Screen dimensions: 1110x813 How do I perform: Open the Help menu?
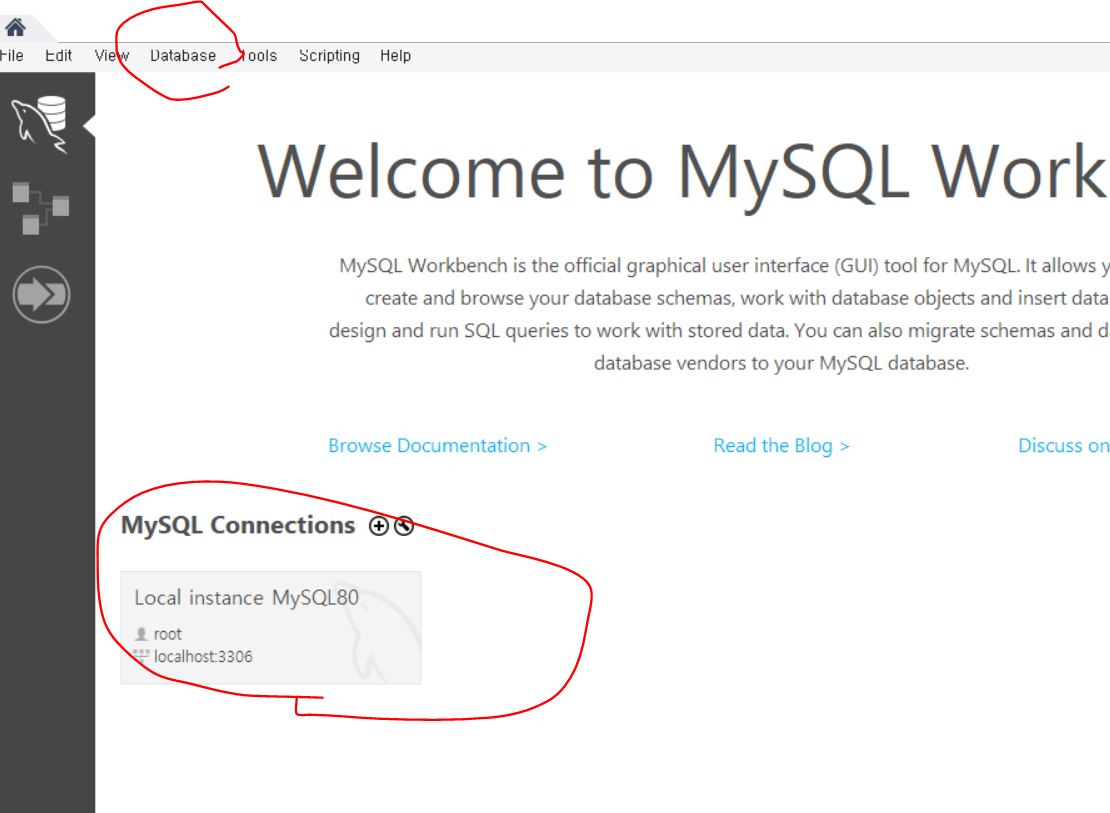(x=395, y=55)
